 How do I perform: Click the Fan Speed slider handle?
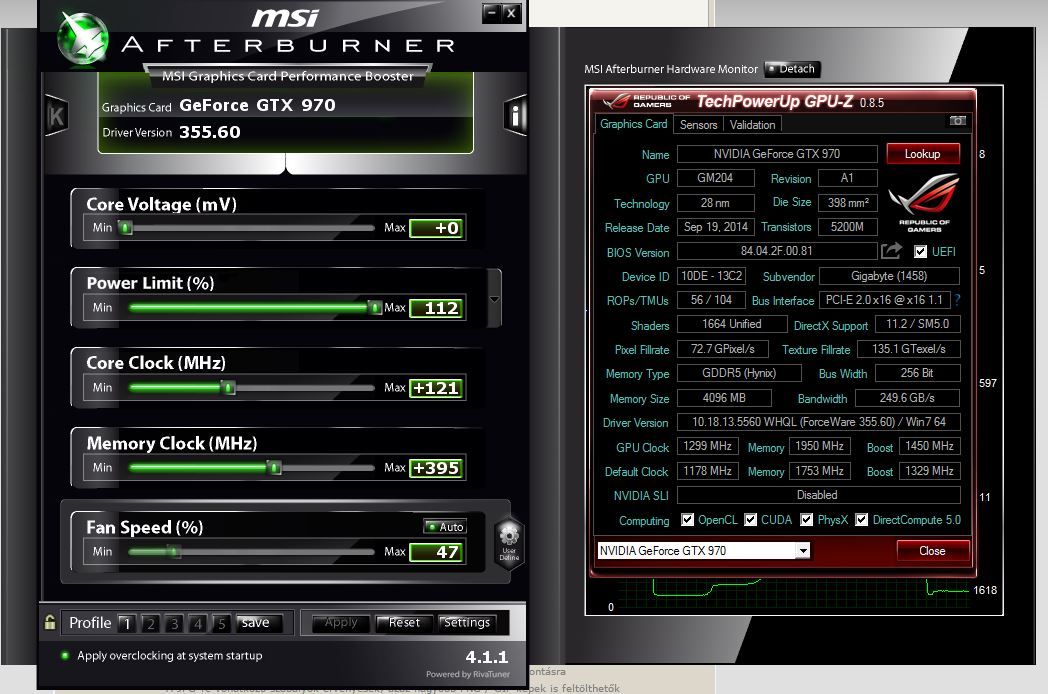point(174,552)
